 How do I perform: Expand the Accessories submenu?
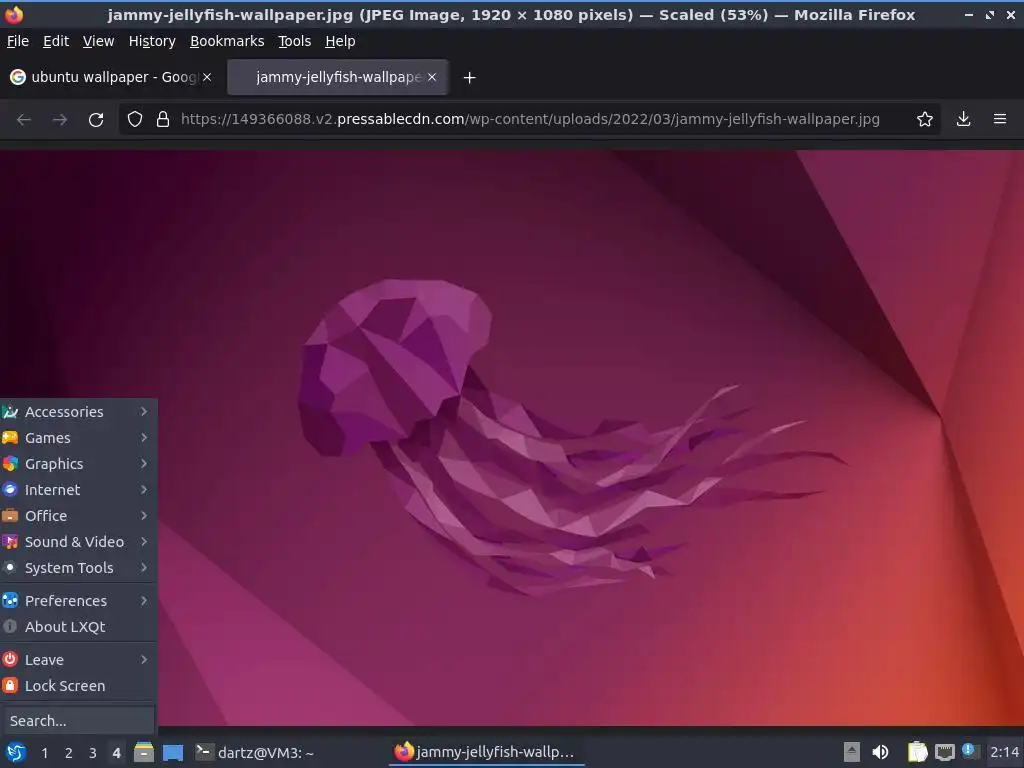[x=78, y=412]
